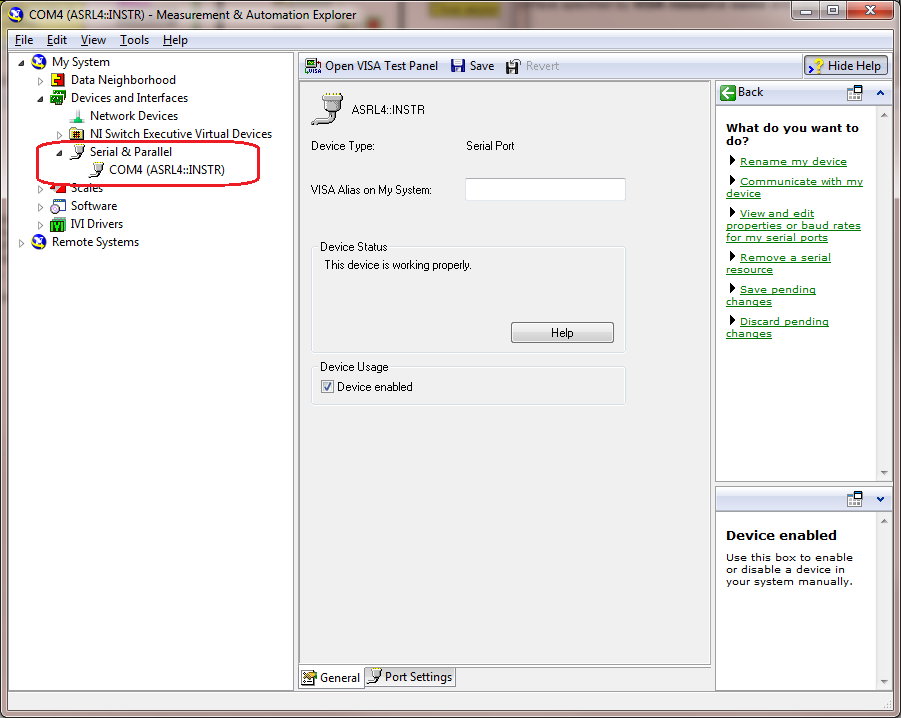Click upper help pane scrollbar down arrow

884,473
